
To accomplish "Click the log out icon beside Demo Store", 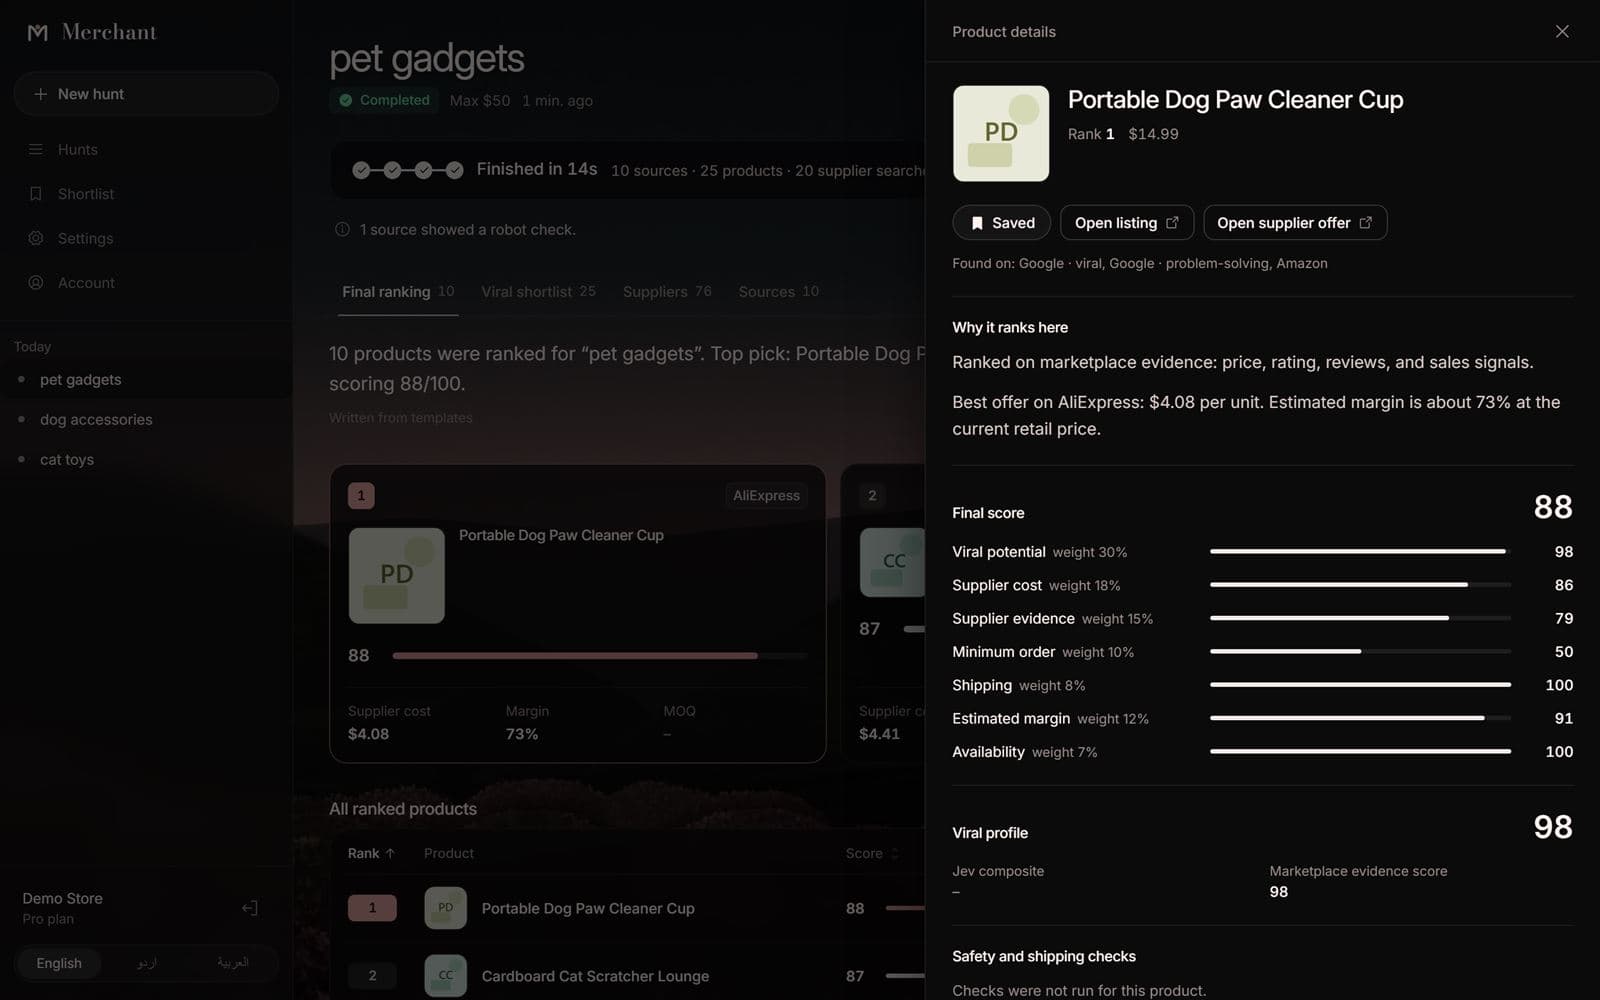I will coord(250,908).
